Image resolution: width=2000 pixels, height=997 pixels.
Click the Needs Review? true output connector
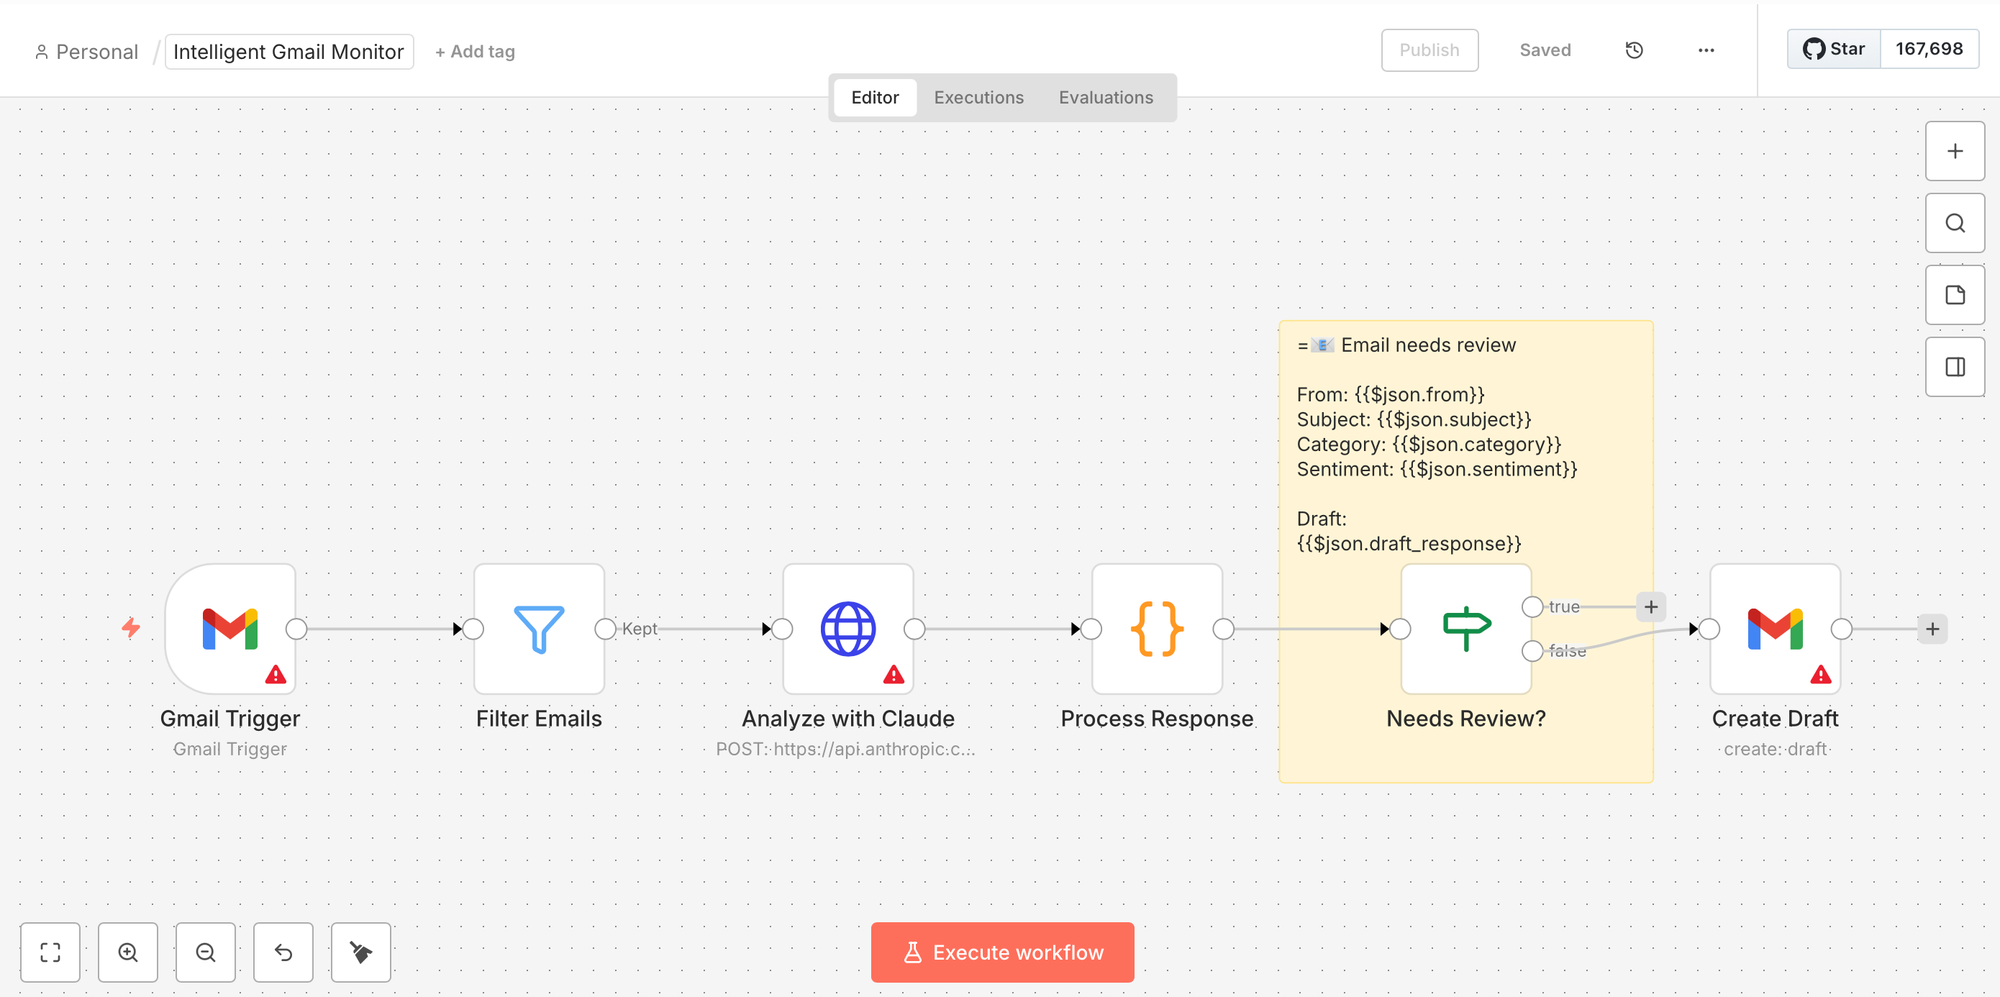click(1532, 606)
